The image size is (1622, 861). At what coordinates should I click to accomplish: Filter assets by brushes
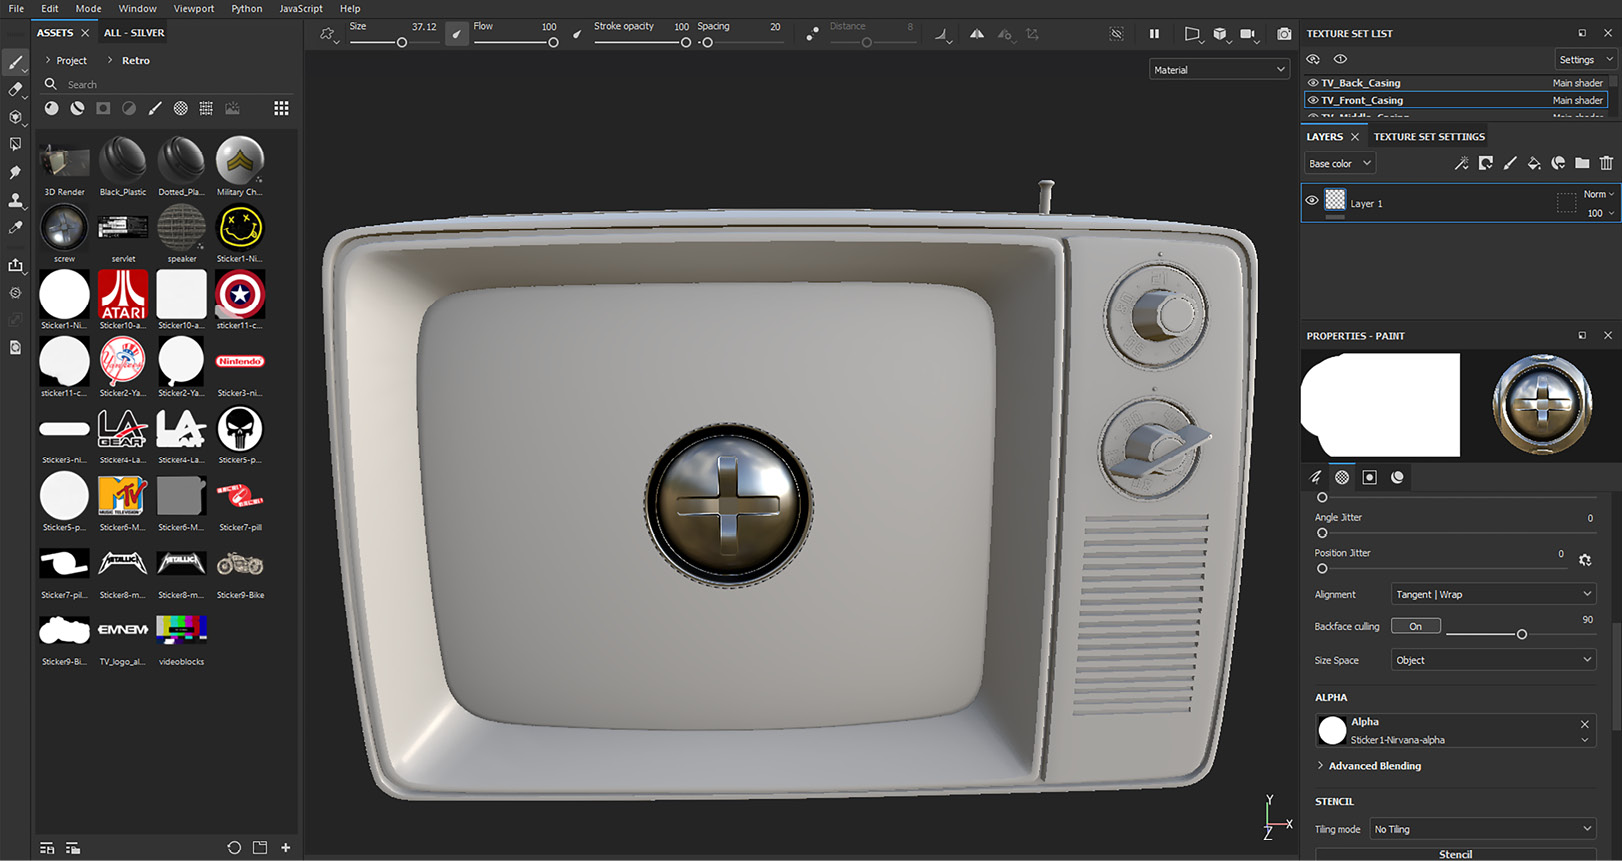pyautogui.click(x=155, y=108)
